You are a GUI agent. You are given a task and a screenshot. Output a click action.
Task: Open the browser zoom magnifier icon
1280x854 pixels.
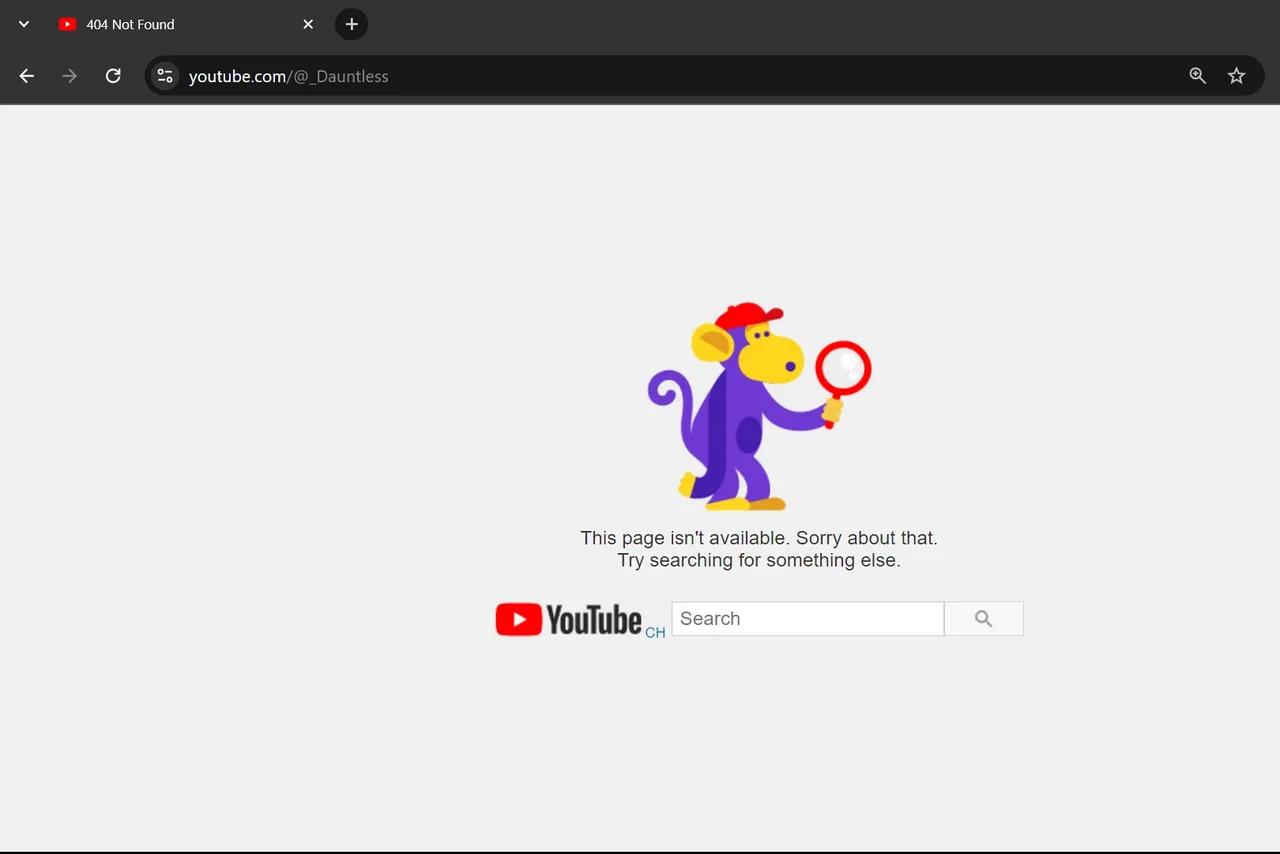coord(1197,75)
